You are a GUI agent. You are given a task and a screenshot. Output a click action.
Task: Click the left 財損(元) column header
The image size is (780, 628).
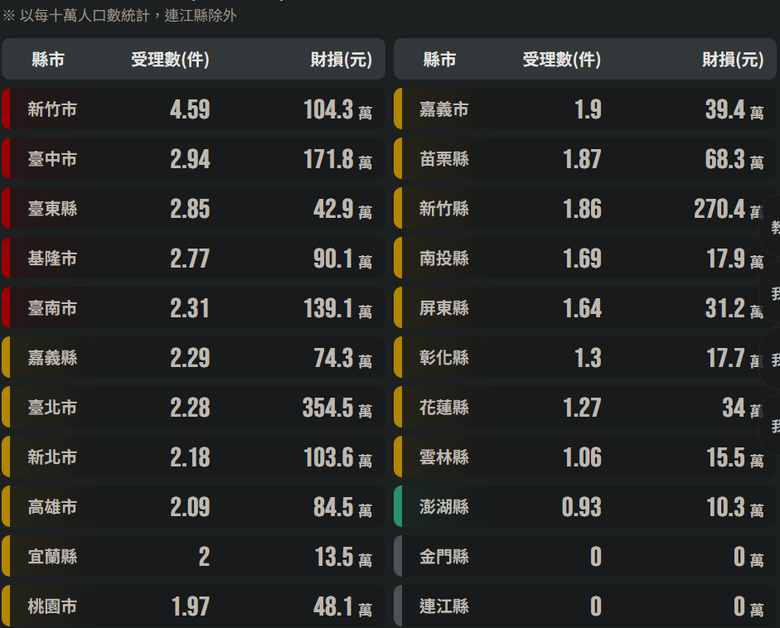[341, 60]
